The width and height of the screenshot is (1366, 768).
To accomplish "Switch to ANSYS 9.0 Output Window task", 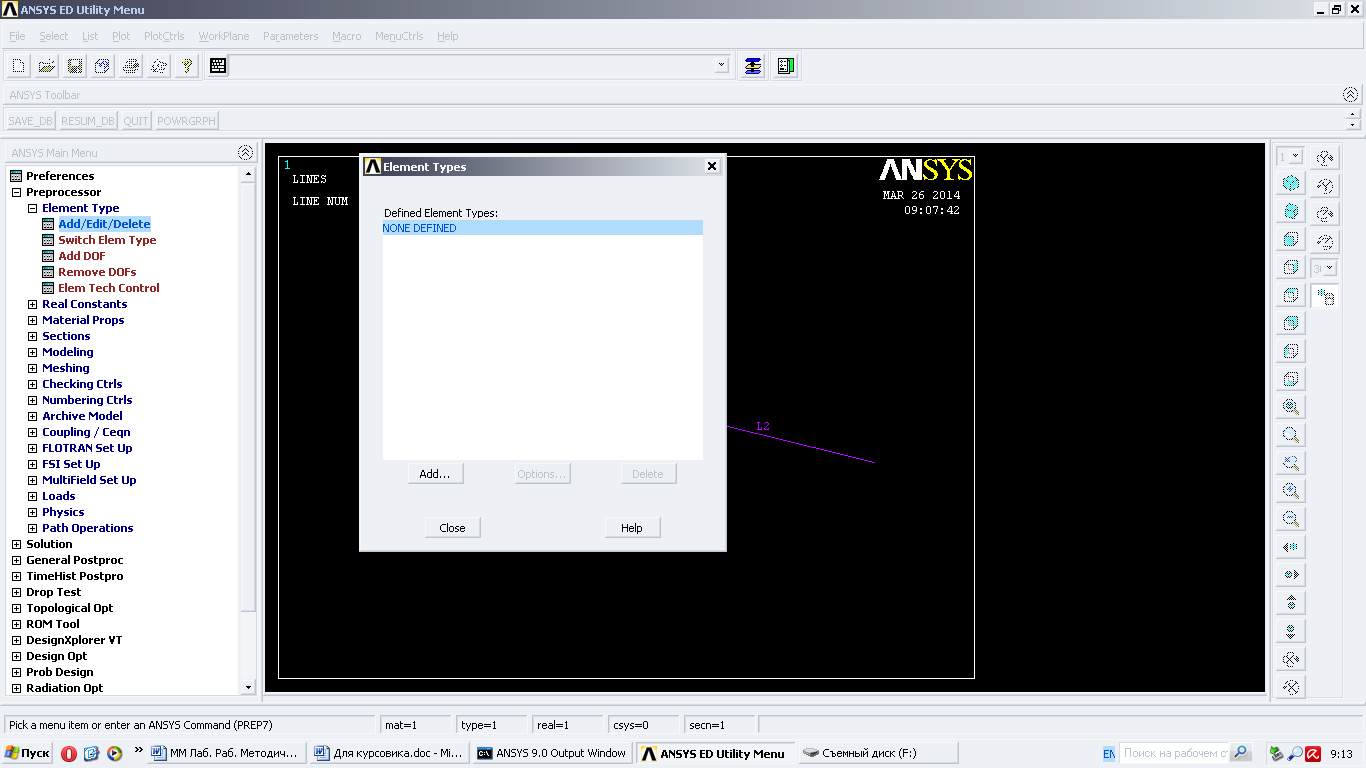I will pyautogui.click(x=551, y=753).
